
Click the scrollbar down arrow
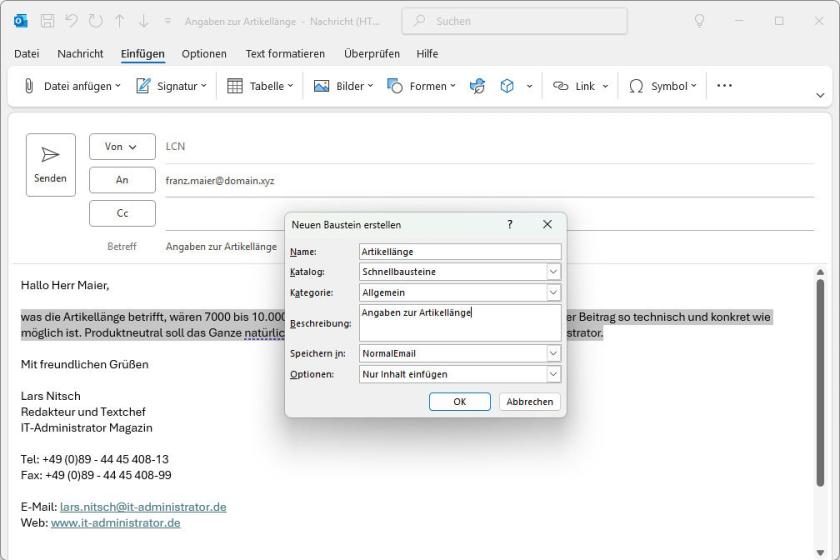[x=820, y=552]
